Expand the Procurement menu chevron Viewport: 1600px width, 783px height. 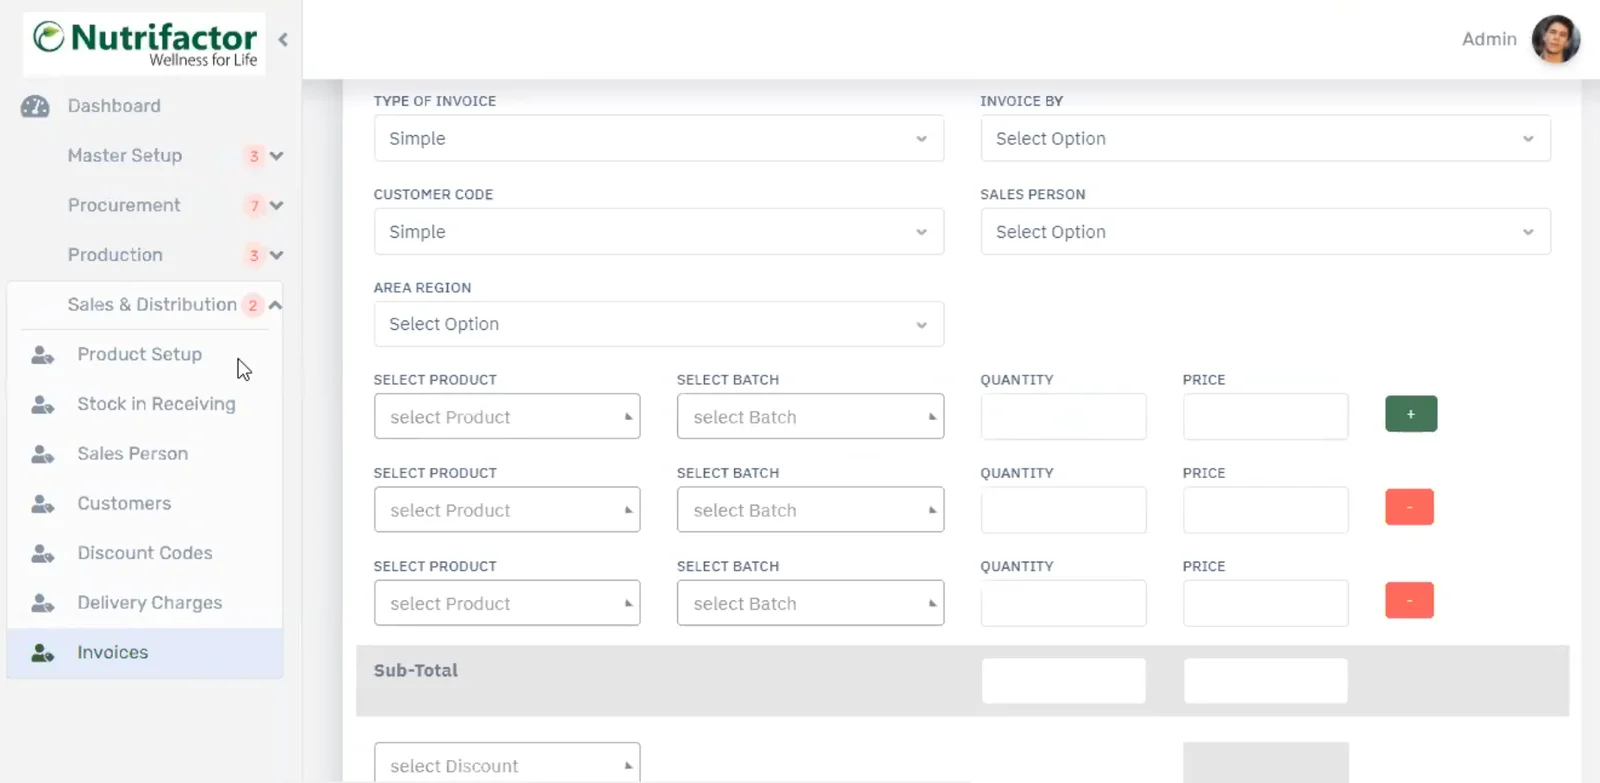[x=276, y=206]
